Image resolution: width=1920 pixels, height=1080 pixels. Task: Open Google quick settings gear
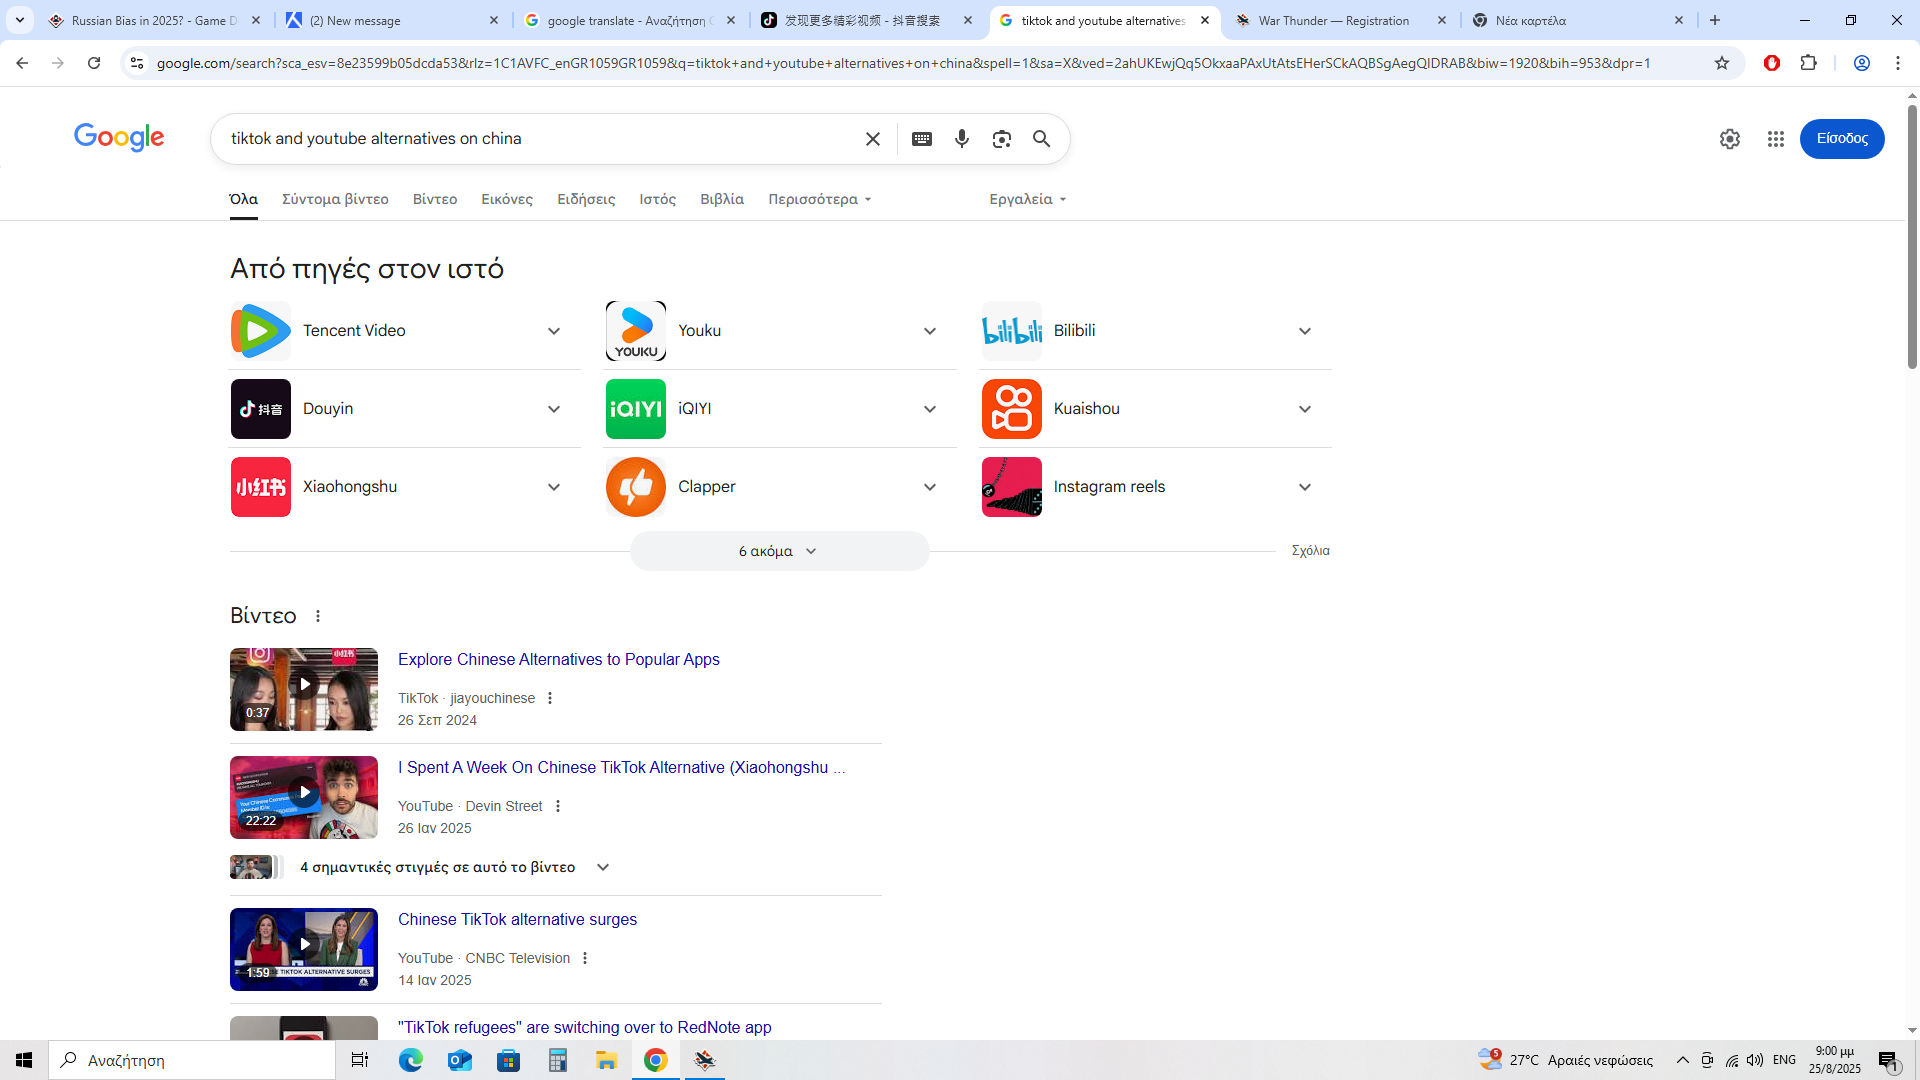[1730, 139]
